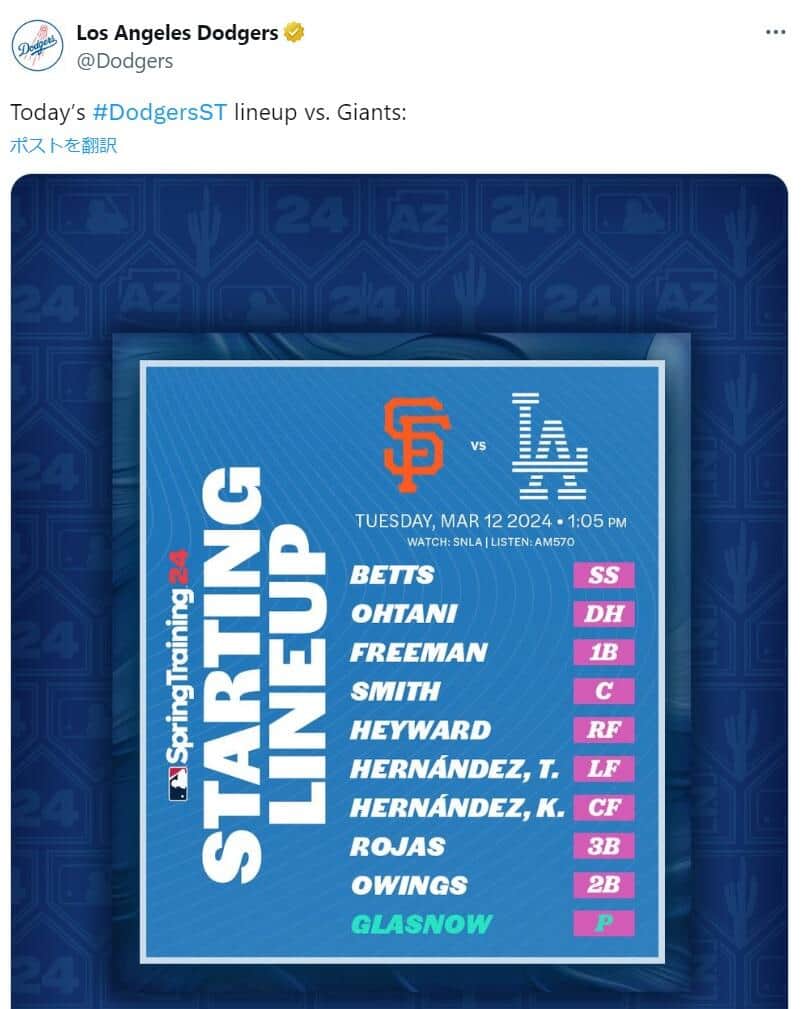The width and height of the screenshot is (801, 1009).
Task: Click the white LA Dodgers logo
Action: coord(550,446)
